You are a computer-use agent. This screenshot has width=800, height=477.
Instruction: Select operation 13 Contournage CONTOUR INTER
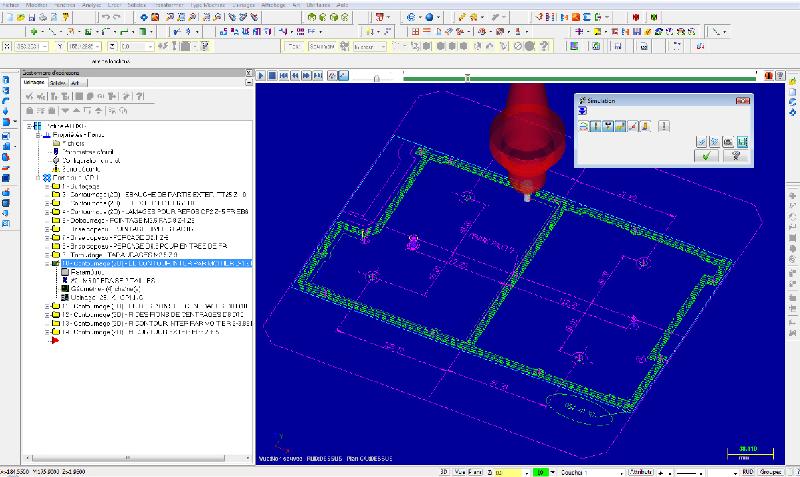[157, 323]
